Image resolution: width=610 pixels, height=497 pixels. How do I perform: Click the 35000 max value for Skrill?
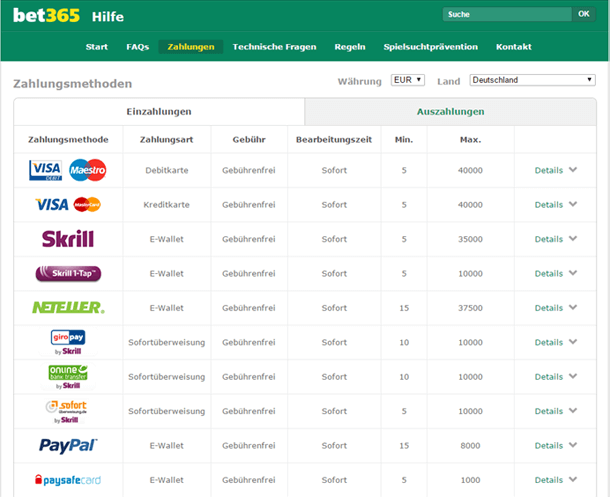[x=470, y=239]
